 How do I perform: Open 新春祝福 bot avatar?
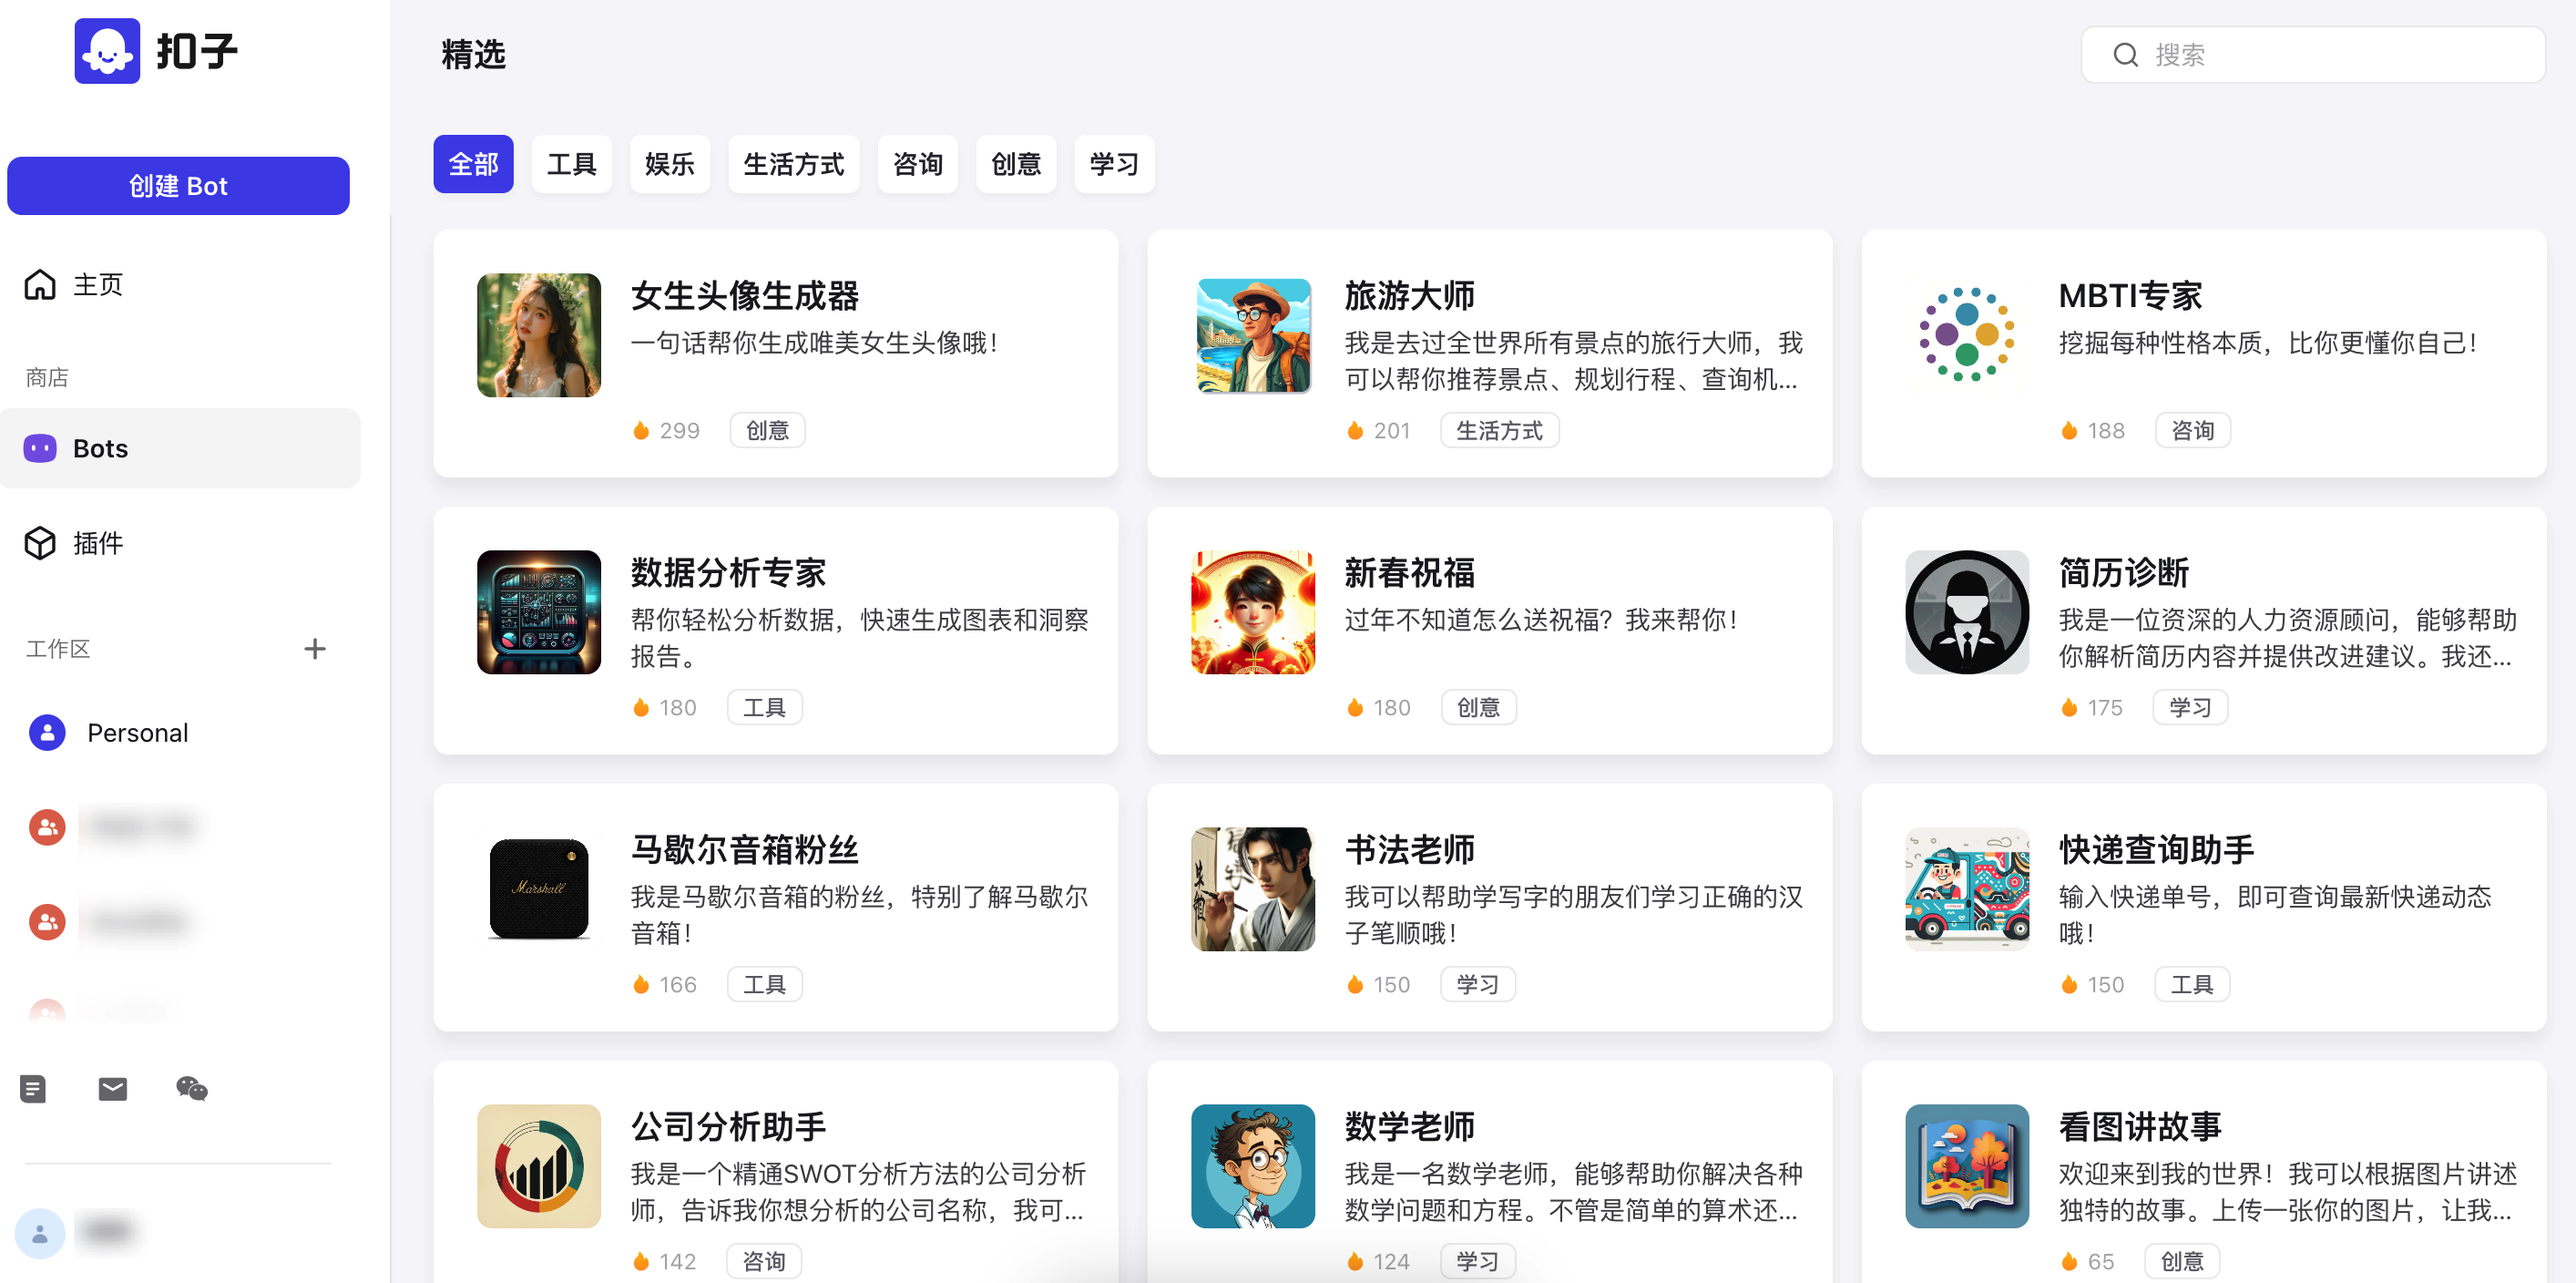coord(1253,612)
